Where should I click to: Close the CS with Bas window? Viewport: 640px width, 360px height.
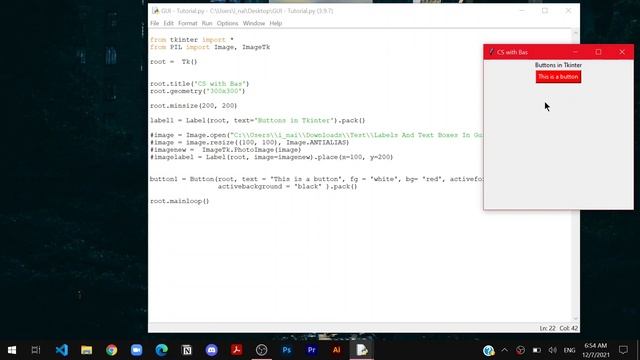[622, 52]
